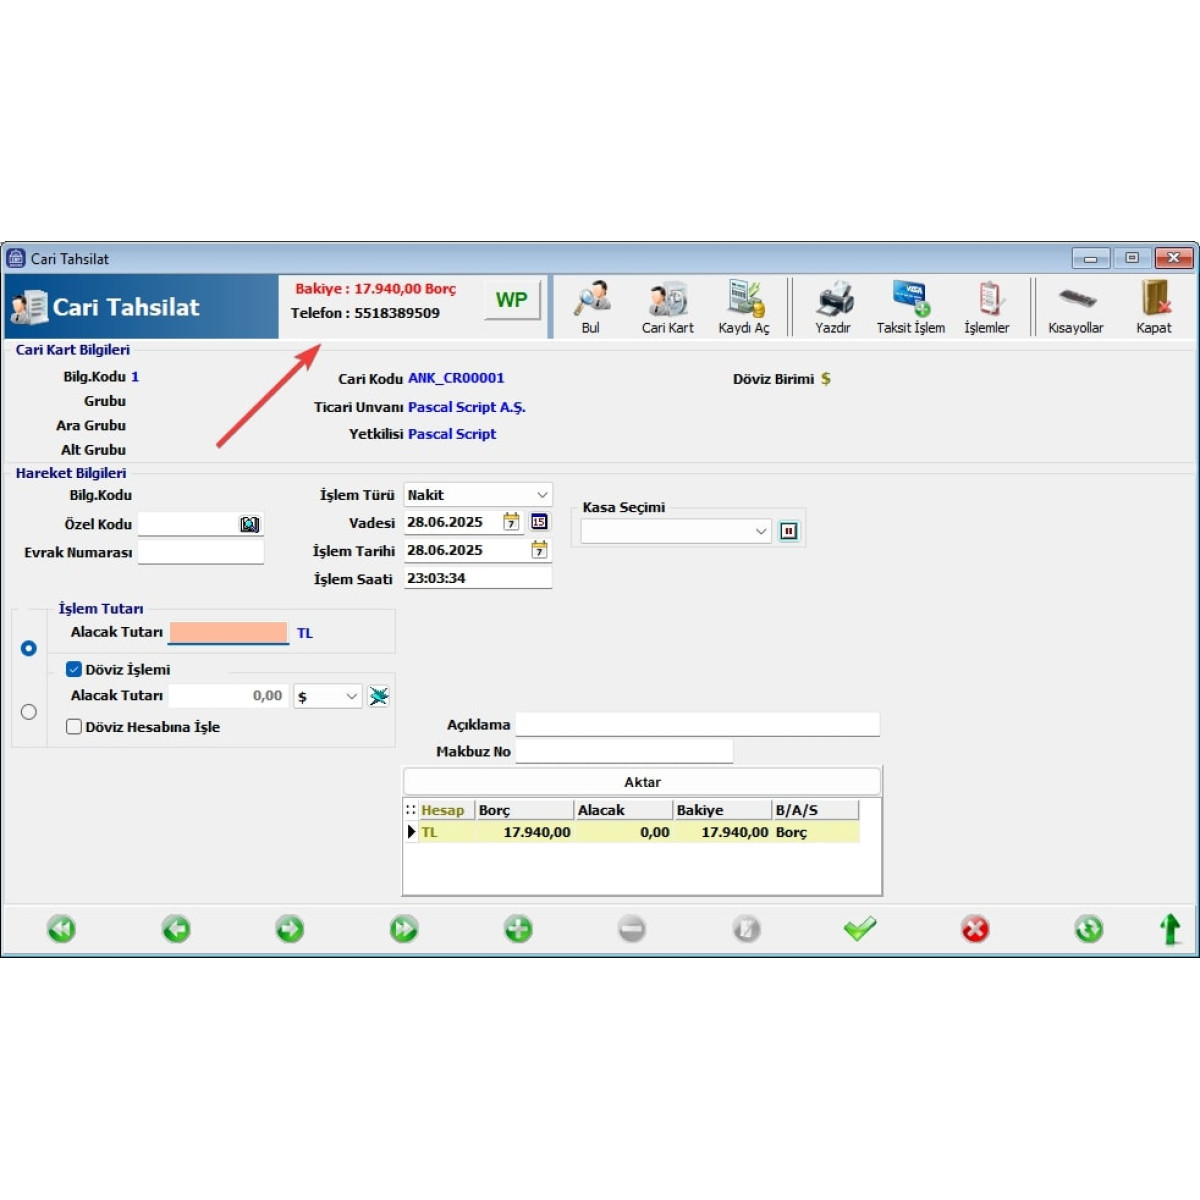1200x1200 pixels.
Task: Show Kısayollar keyboard shortcuts
Action: (1076, 306)
